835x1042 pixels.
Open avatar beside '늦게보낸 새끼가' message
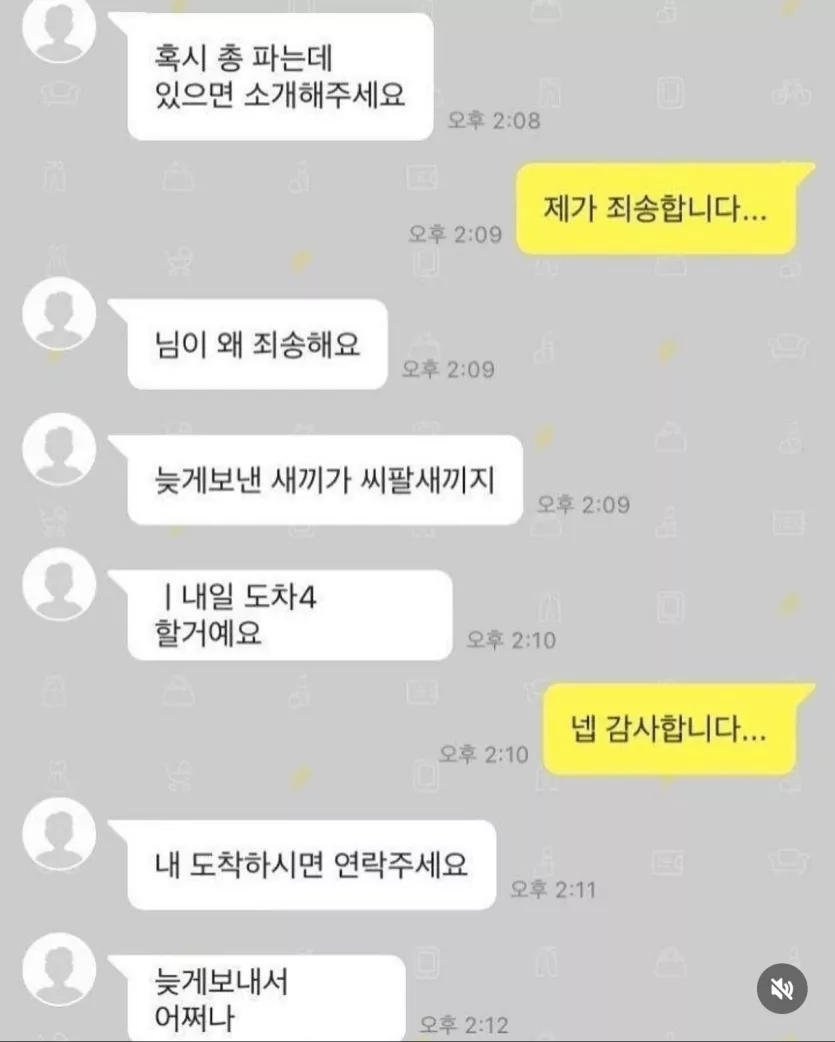click(59, 449)
